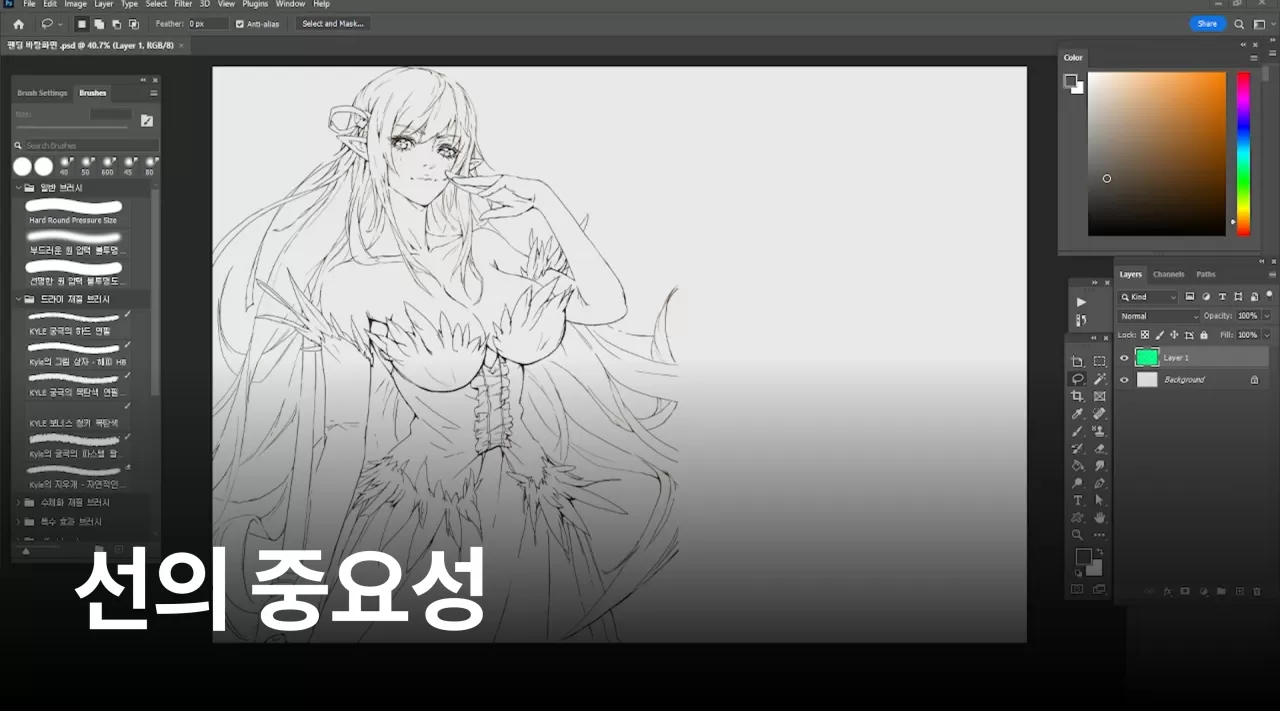
Task: Collapse the 일반 브러시 brush group
Action: pyautogui.click(x=18, y=187)
